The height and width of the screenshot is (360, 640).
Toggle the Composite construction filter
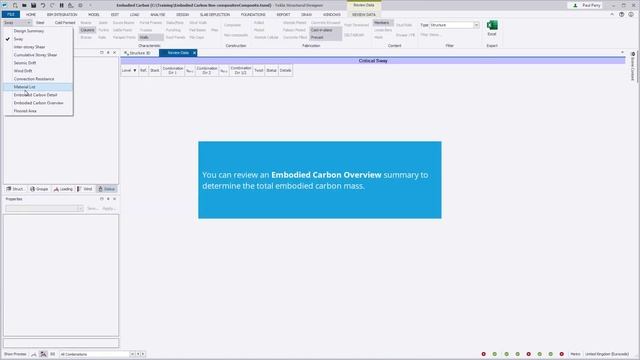click(x=233, y=25)
